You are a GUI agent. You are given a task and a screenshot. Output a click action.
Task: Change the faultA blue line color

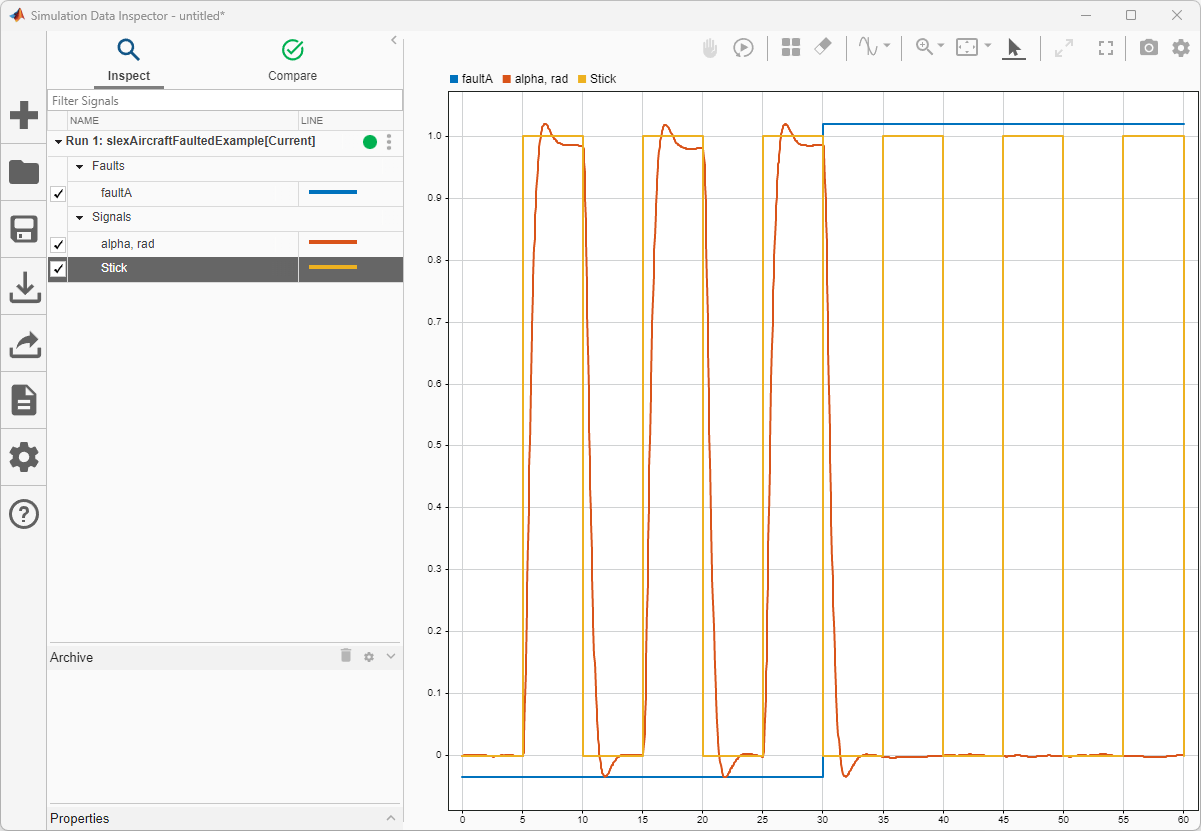[333, 191]
